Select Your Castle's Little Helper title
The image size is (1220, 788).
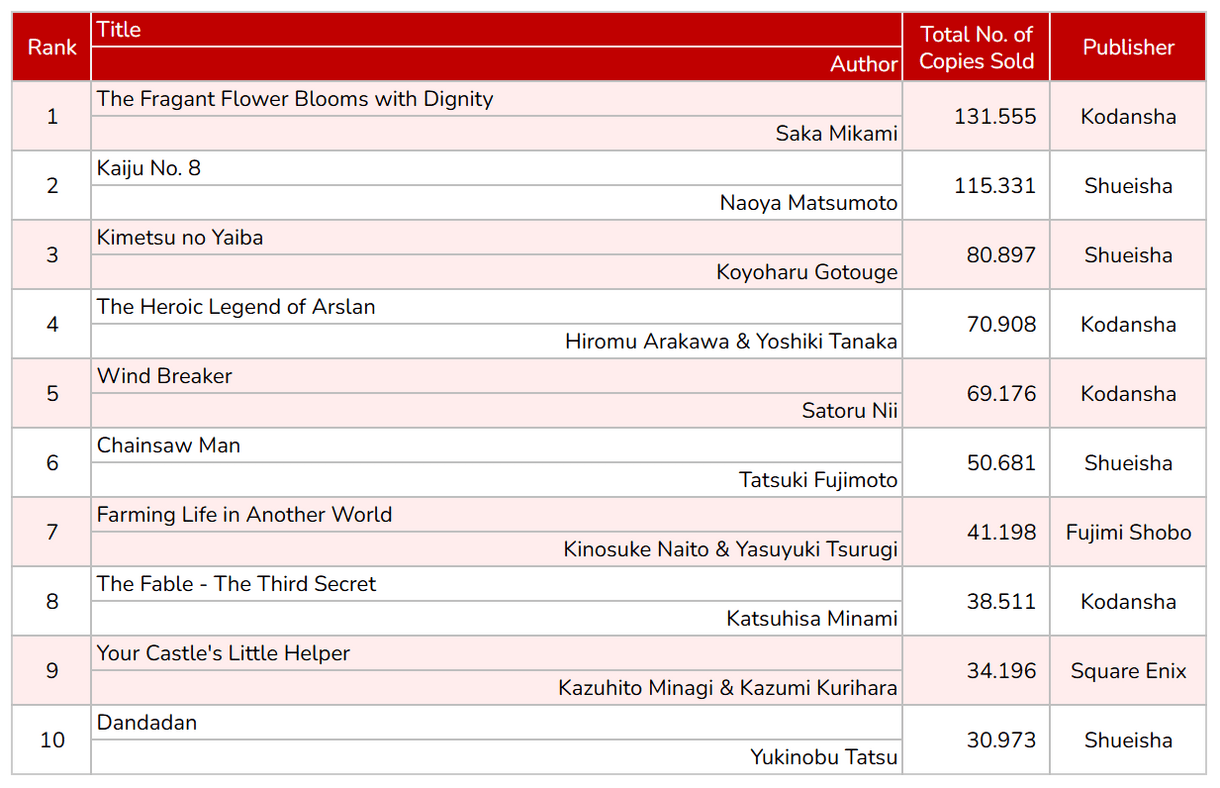[224, 653]
